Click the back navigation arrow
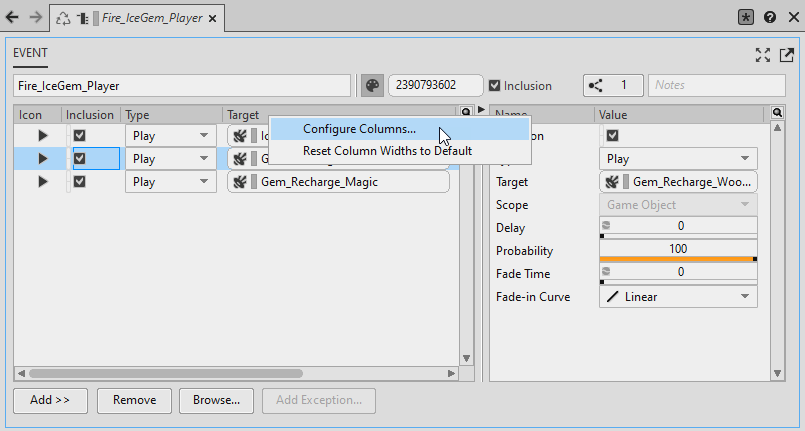 point(12,17)
